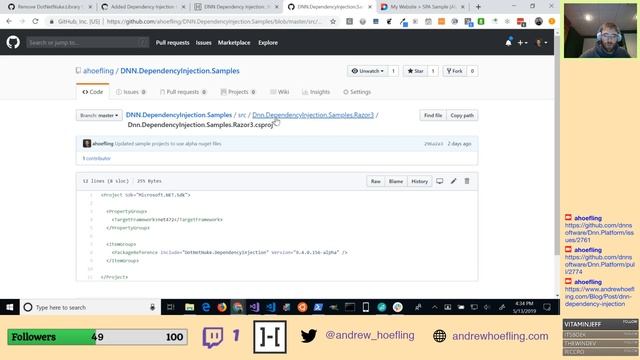The width and height of the screenshot is (640, 360).
Task: Click the Find file button
Action: [x=433, y=116]
